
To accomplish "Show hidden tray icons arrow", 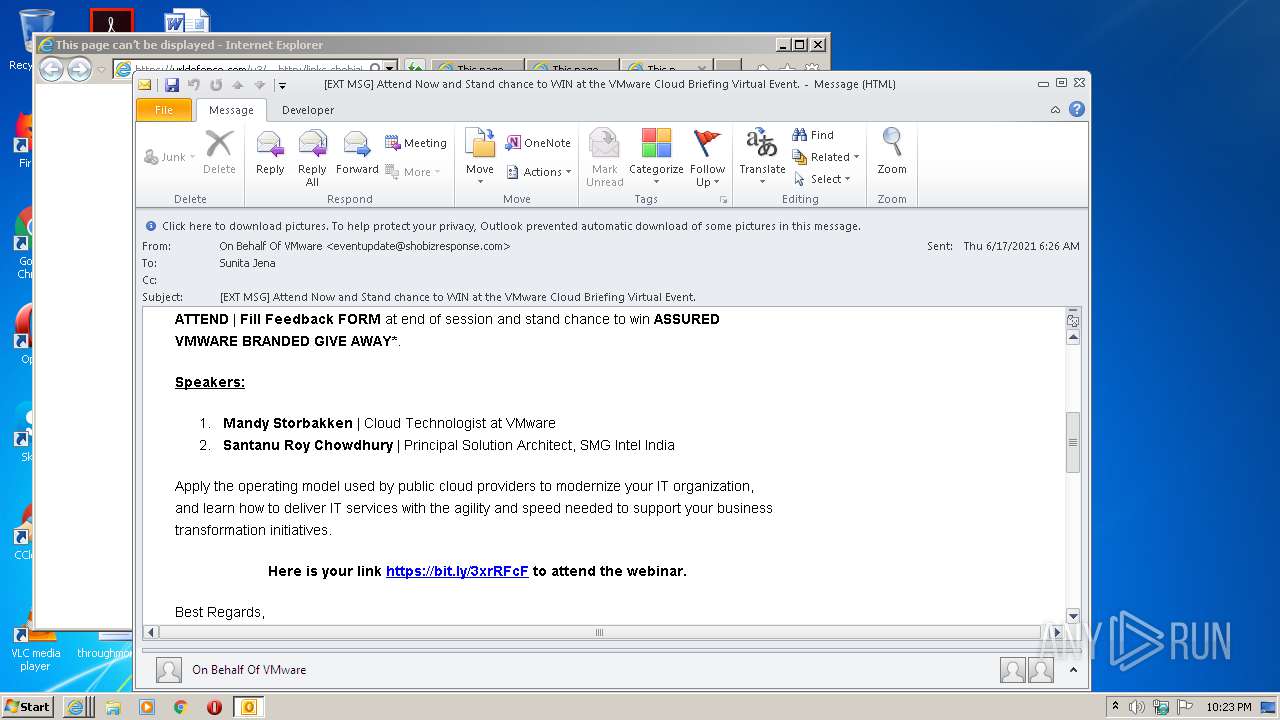I will (1115, 707).
